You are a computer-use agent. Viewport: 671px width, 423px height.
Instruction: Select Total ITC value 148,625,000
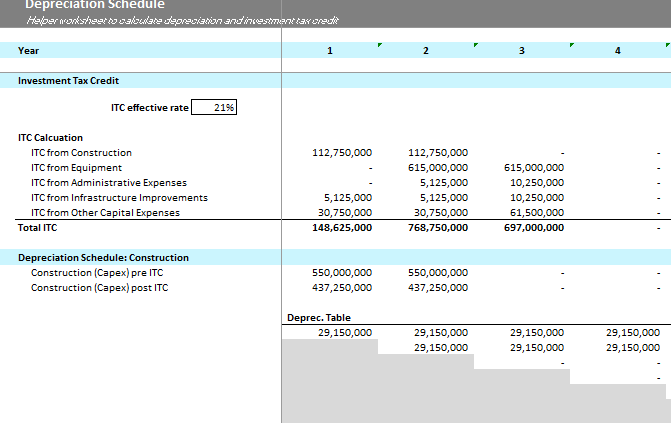[343, 228]
